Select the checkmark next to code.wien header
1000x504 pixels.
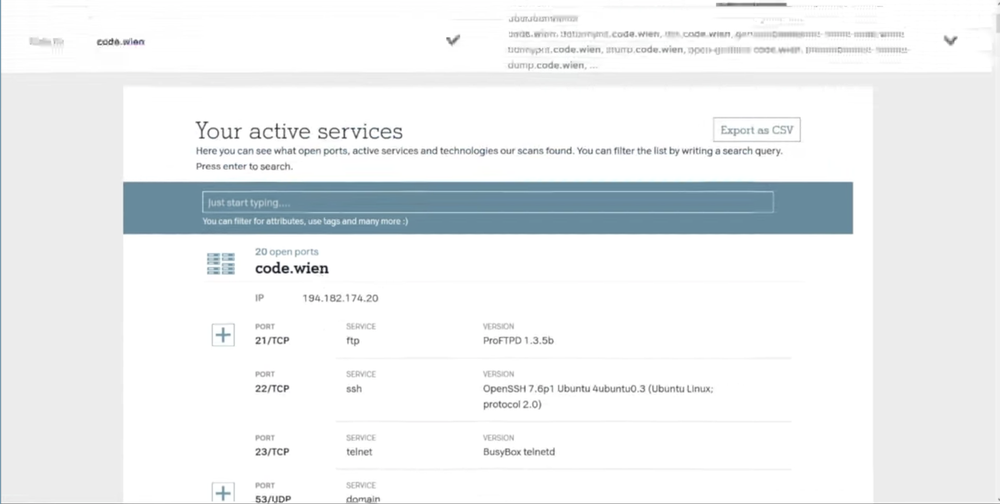coord(453,40)
